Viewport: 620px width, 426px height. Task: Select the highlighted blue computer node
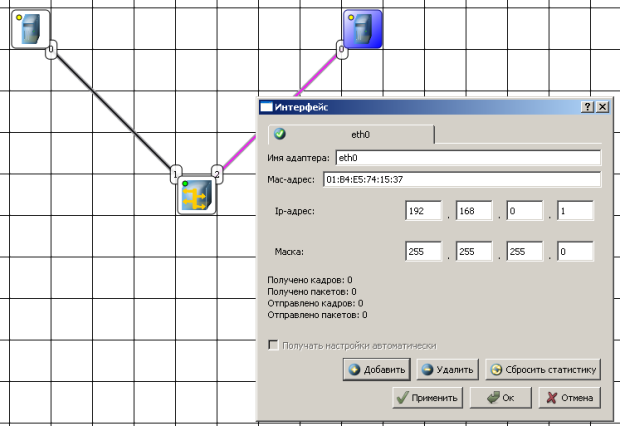[362, 28]
